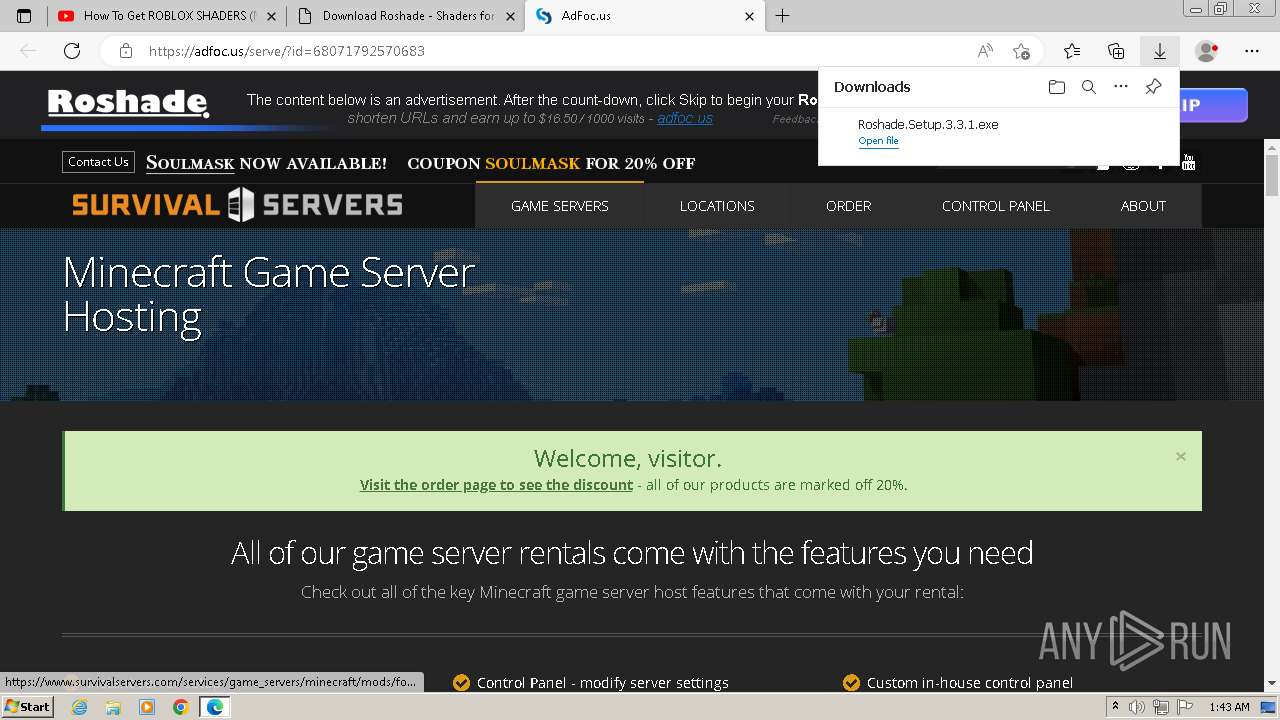Screen dimensions: 1280x720
Task: Pin the Downloads panel
Action: 1153,87
